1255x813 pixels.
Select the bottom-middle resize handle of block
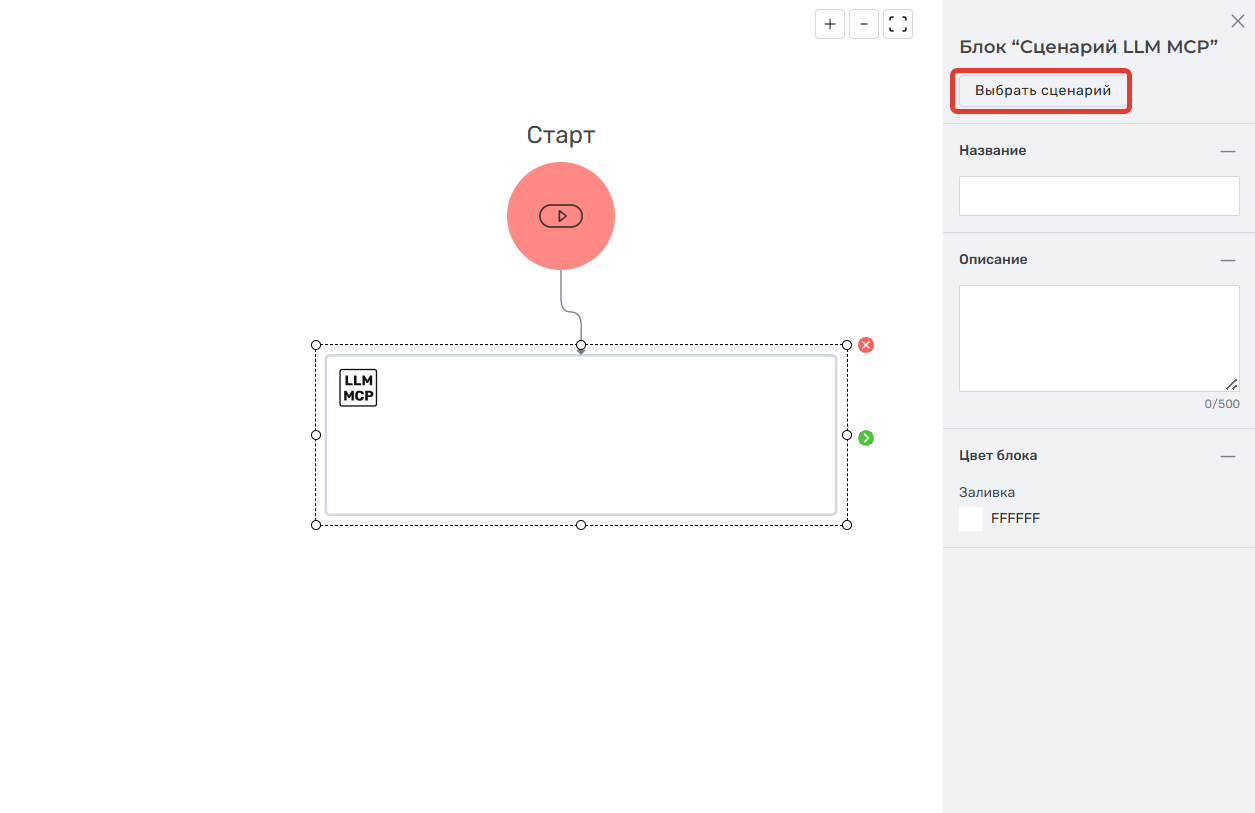pyautogui.click(x=581, y=525)
